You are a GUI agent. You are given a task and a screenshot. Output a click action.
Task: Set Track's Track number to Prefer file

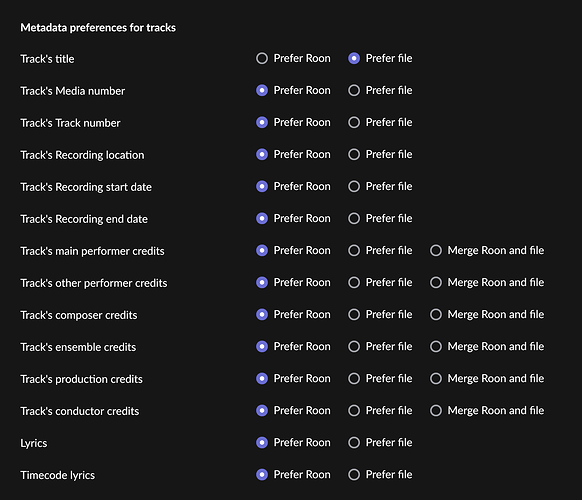pyautogui.click(x=354, y=122)
